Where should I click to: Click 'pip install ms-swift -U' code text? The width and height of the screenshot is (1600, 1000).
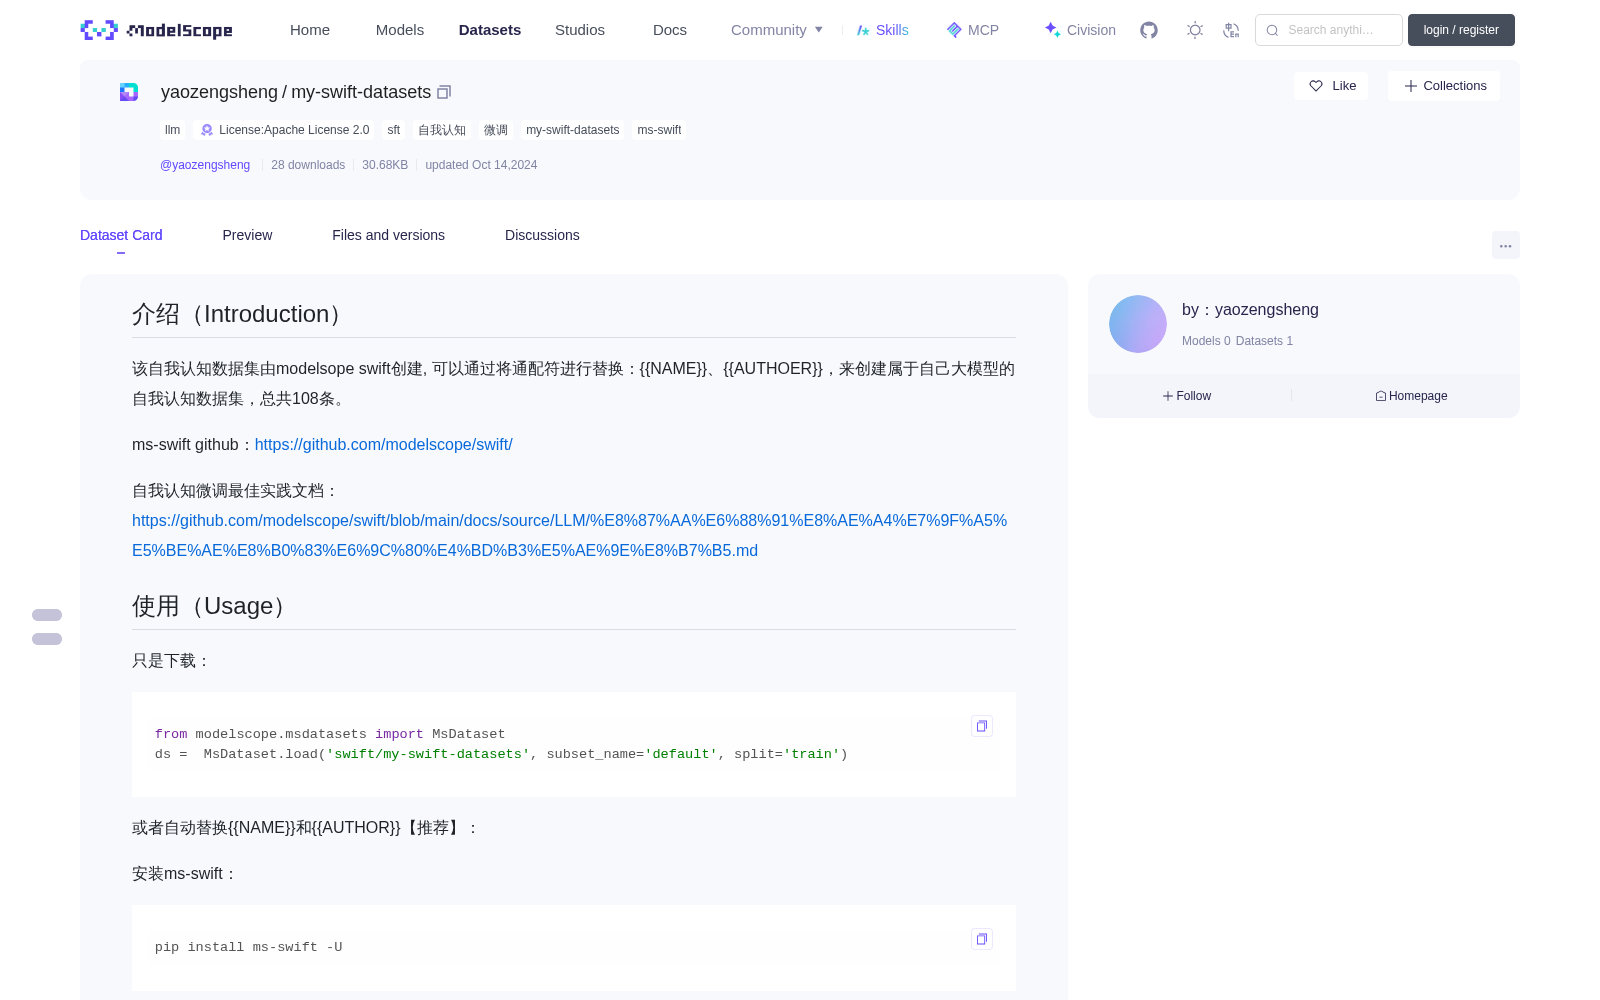[249, 947]
